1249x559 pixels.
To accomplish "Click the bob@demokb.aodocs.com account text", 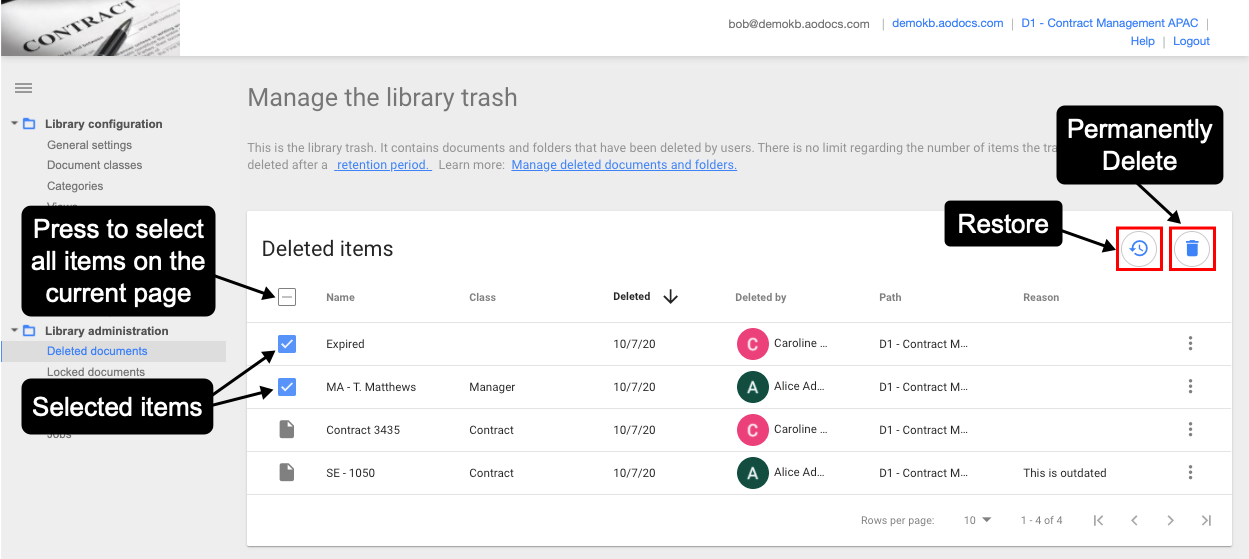I will [x=799, y=24].
